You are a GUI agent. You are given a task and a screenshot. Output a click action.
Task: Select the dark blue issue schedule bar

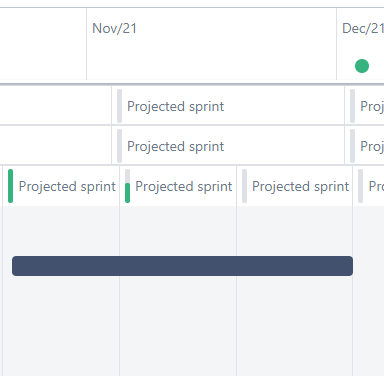[182, 266]
